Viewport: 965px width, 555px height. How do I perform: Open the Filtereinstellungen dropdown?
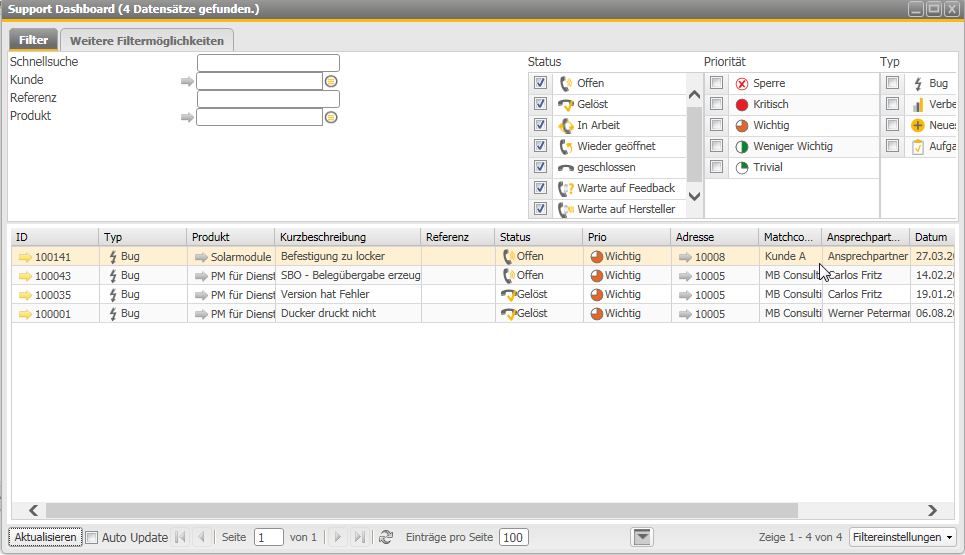903,538
